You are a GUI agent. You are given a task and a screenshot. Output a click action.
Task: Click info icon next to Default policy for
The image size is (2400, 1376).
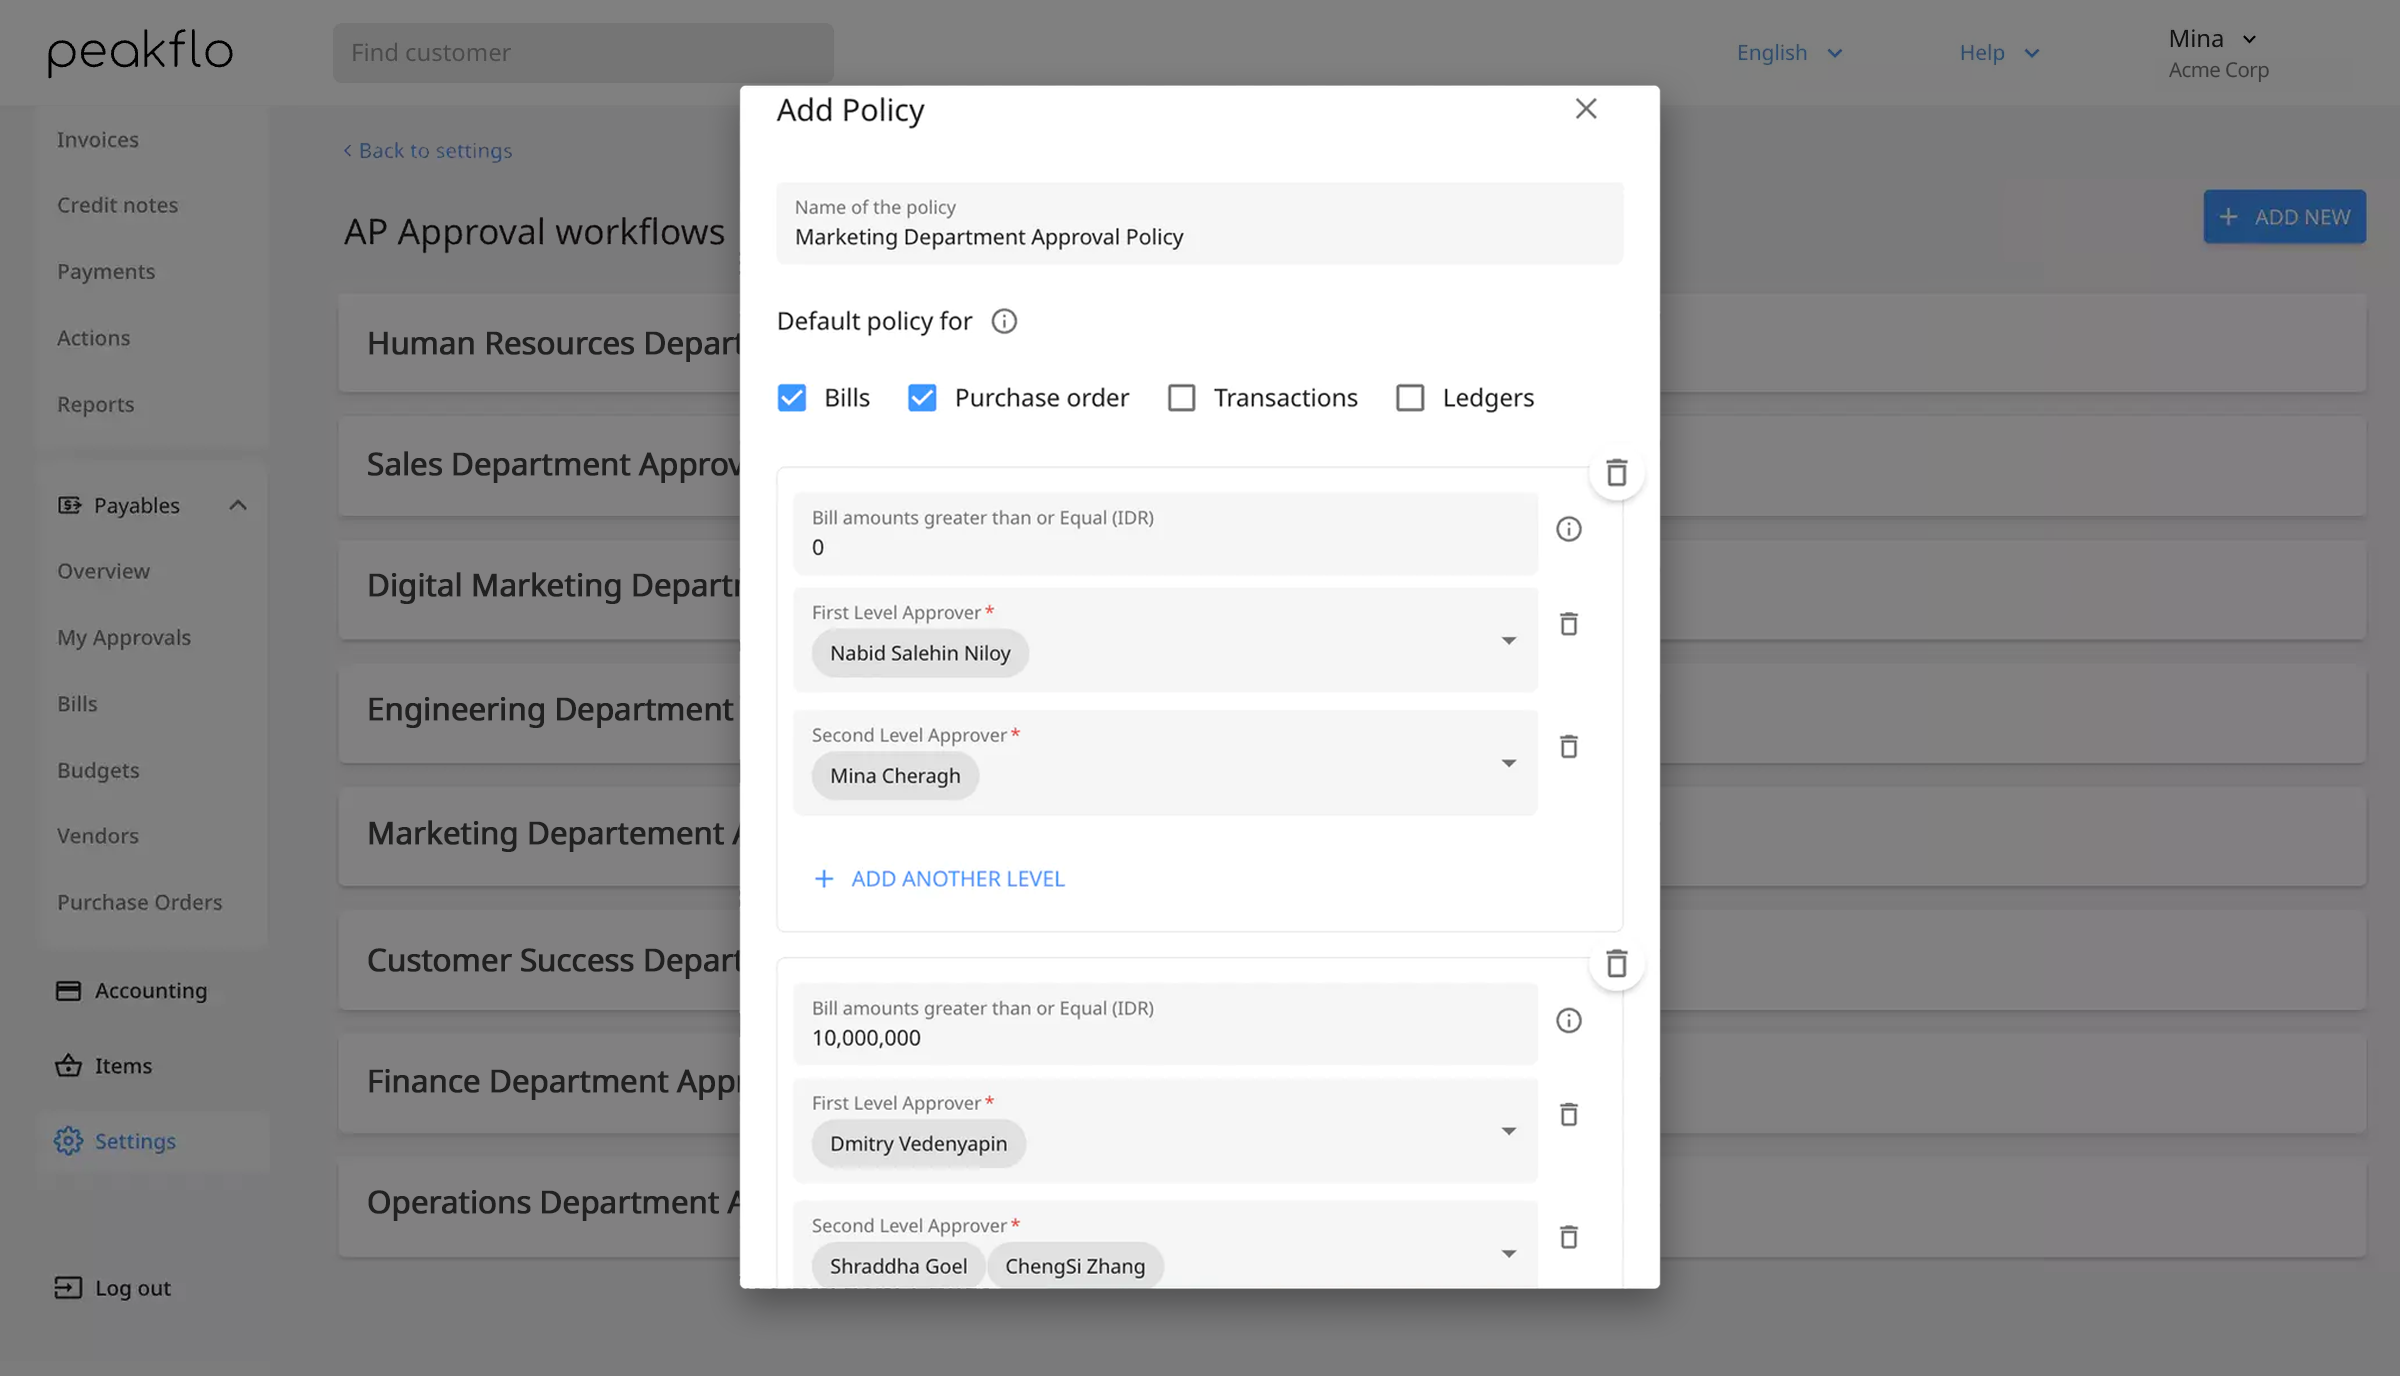click(x=1004, y=321)
